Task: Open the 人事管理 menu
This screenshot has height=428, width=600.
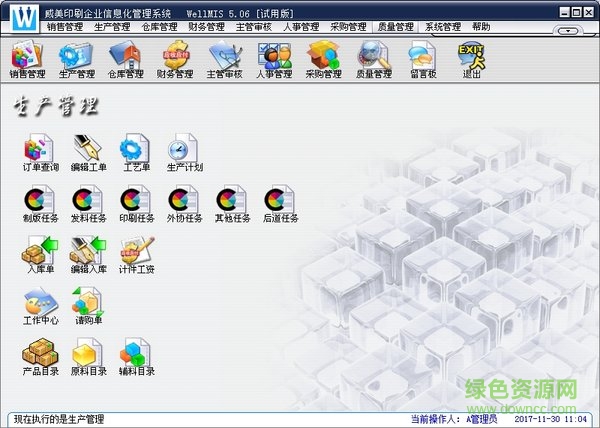Action: pyautogui.click(x=301, y=27)
